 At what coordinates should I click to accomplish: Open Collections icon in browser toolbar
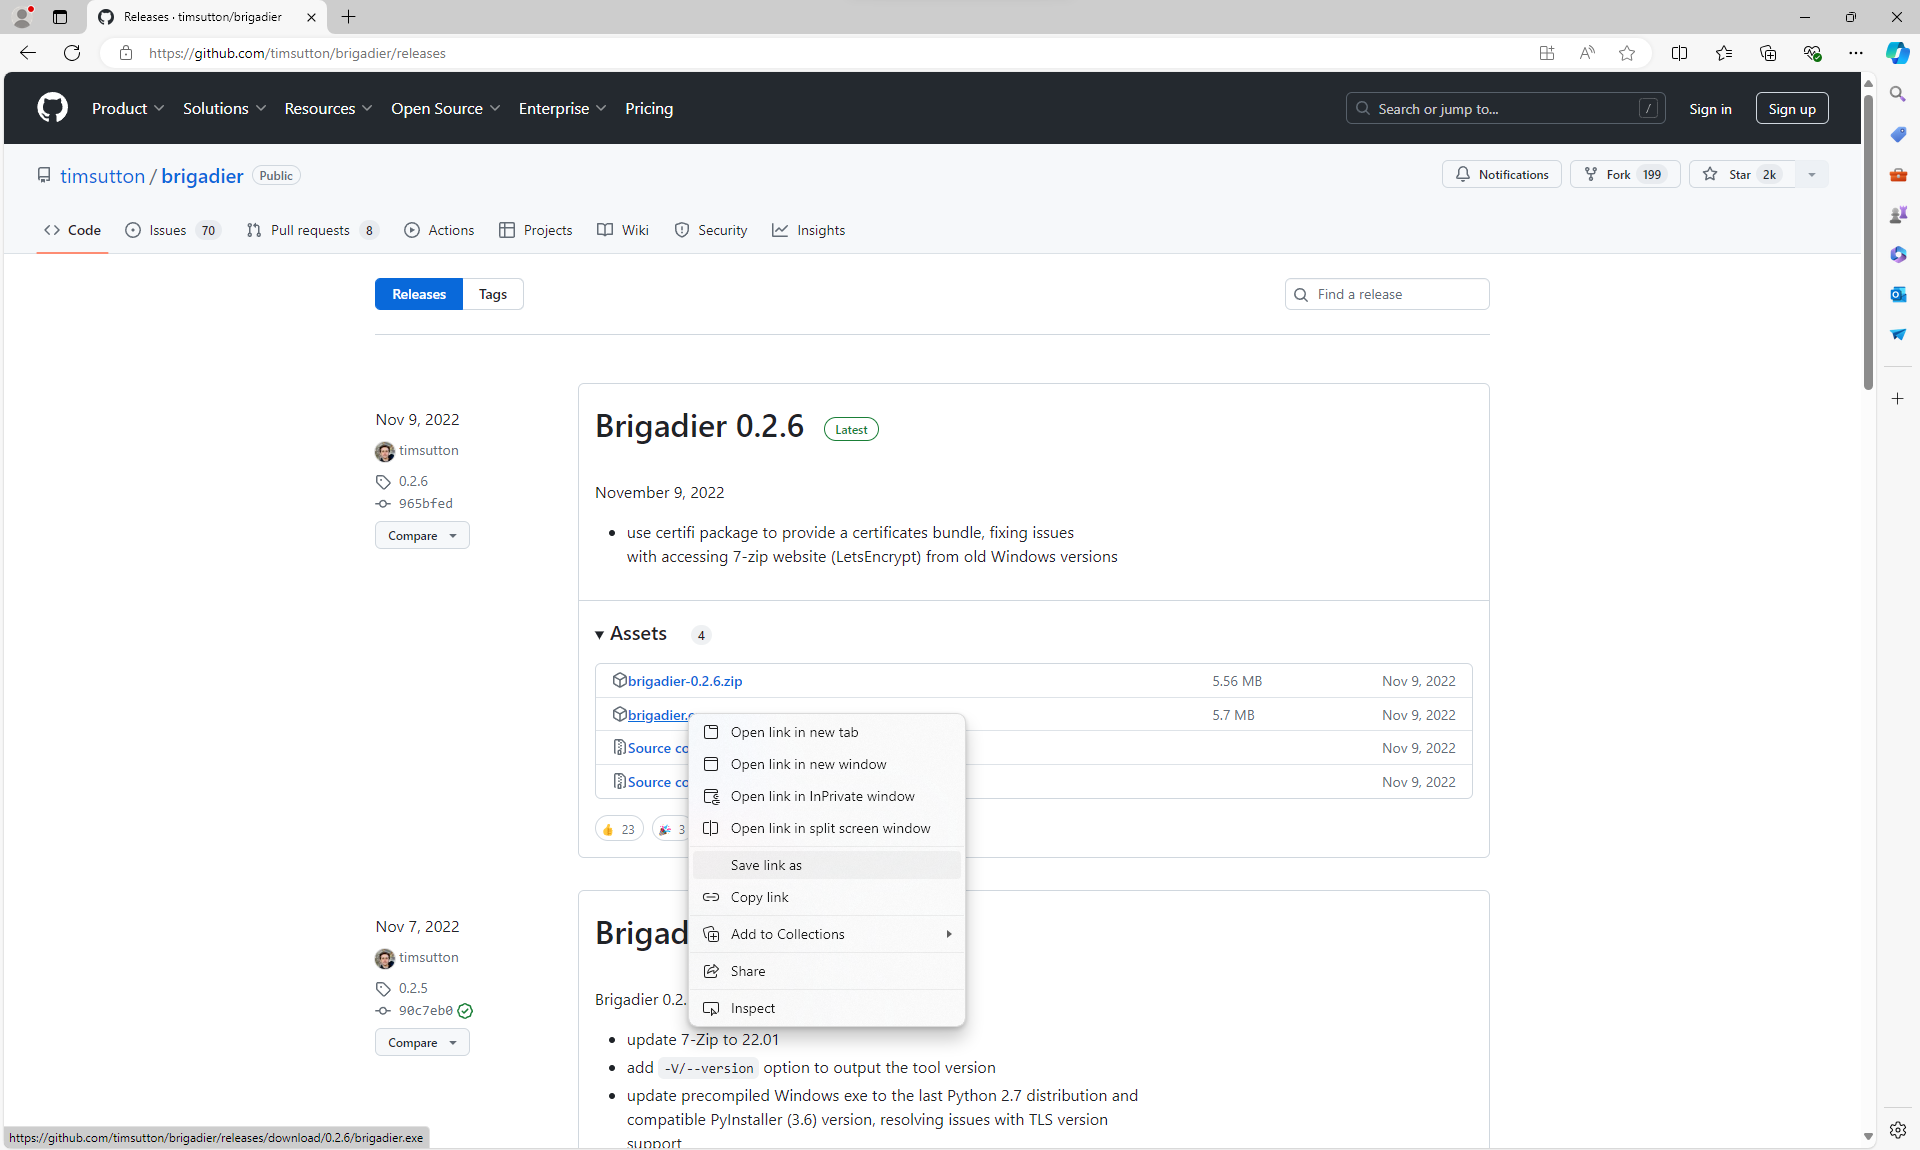pyautogui.click(x=1767, y=53)
